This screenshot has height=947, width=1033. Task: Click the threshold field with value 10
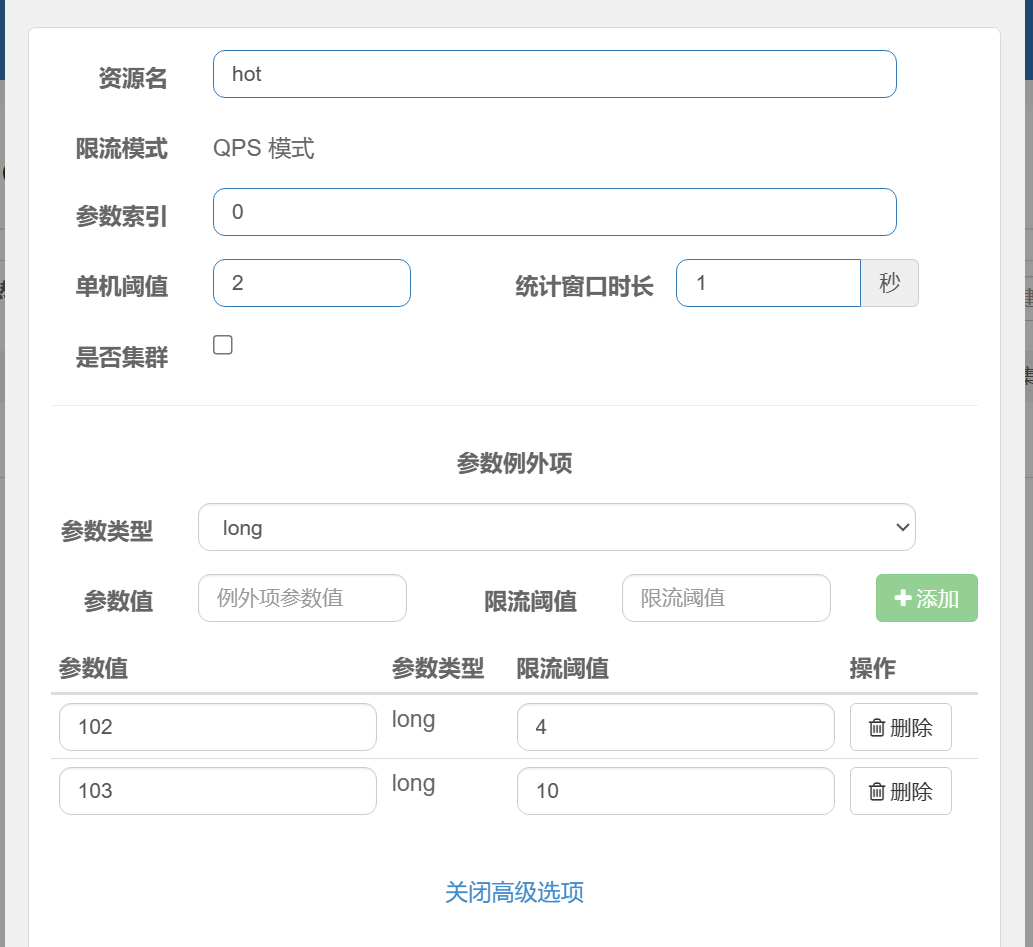[675, 791]
